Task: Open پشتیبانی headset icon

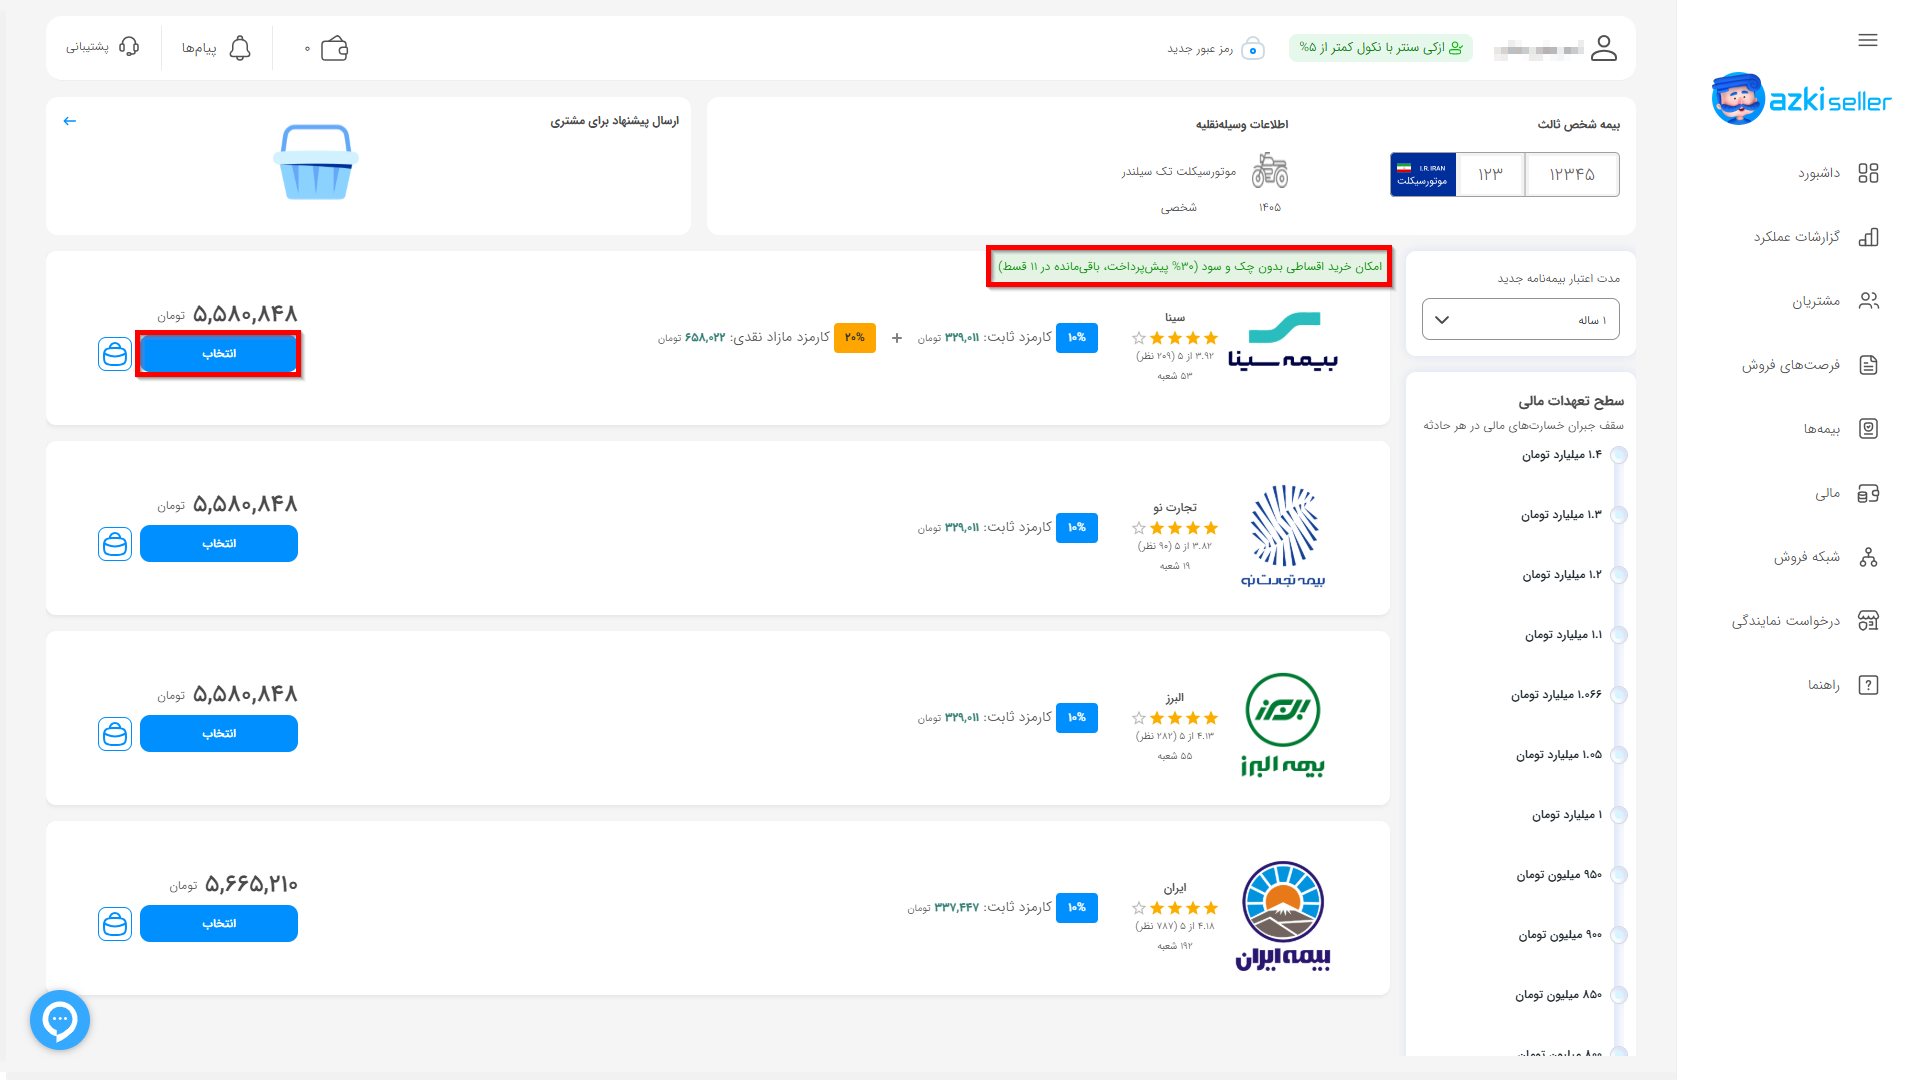Action: coord(129,47)
